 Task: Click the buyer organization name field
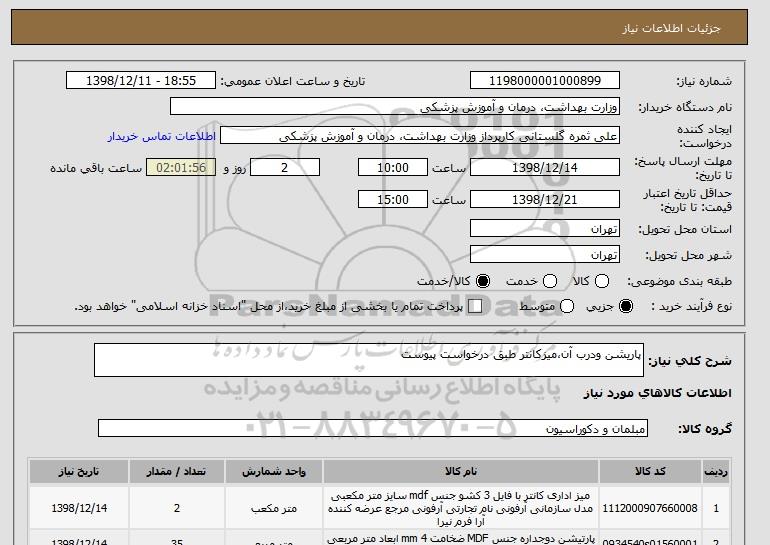395,107
